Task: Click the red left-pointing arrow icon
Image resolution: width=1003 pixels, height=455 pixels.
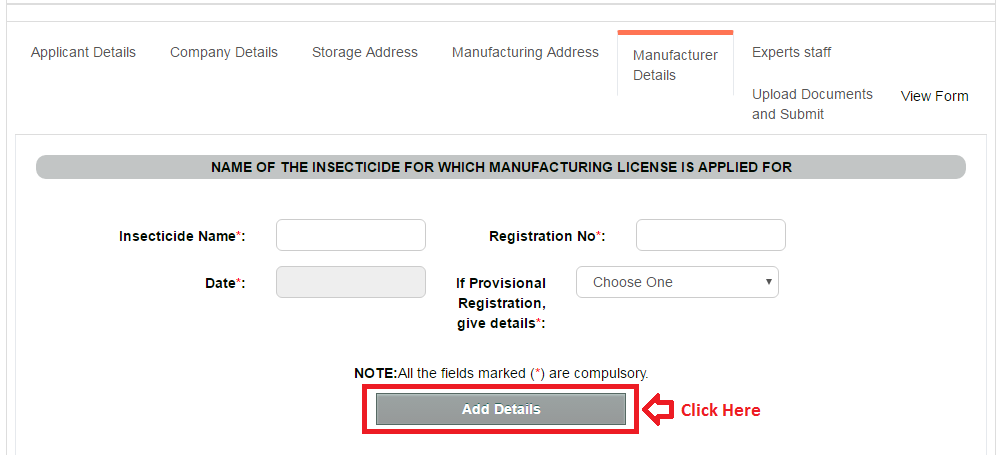Action: [656, 410]
